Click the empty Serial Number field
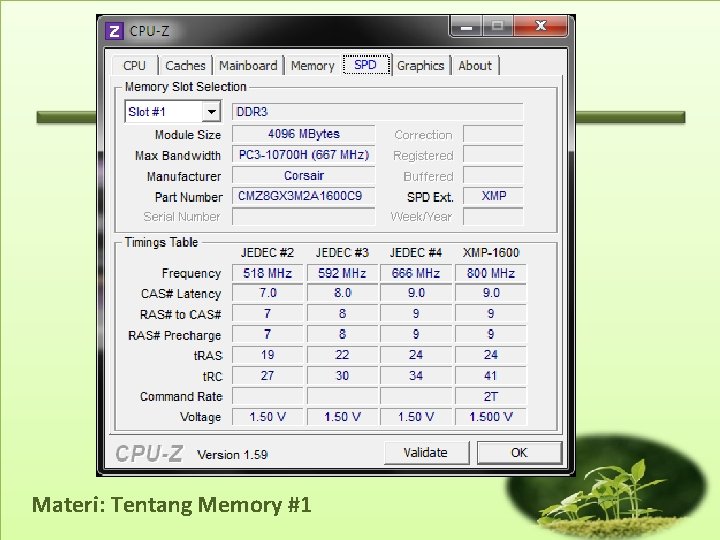Screen dimensions: 720x540 click(304, 216)
